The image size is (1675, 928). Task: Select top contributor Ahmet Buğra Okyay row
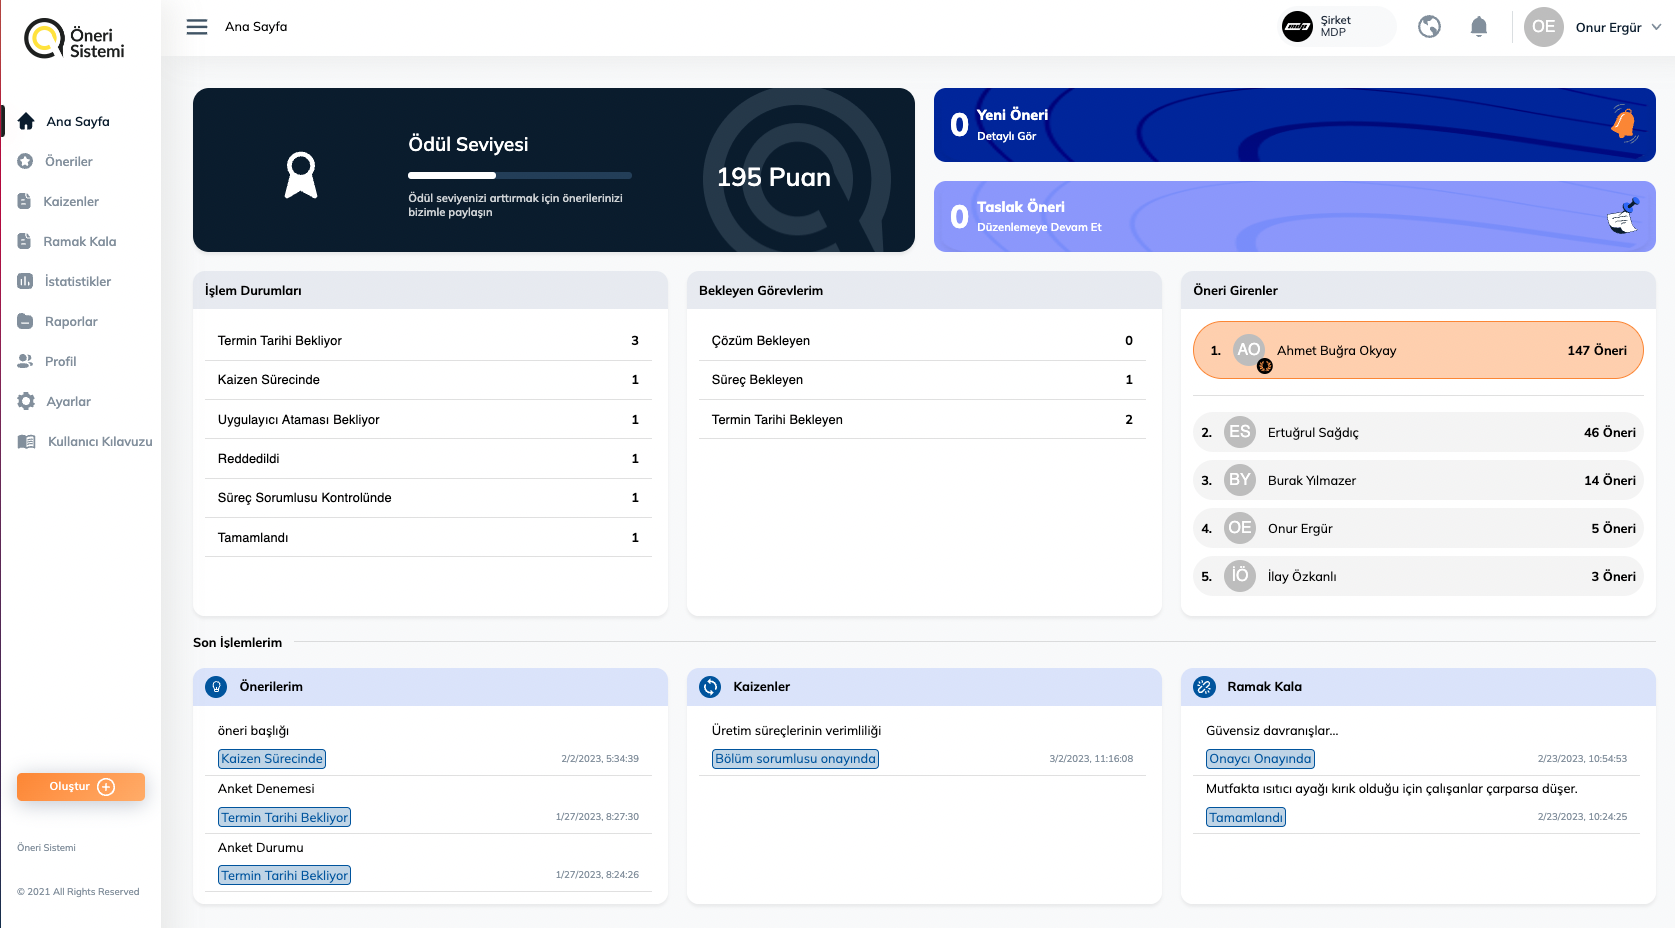pyautogui.click(x=1418, y=350)
